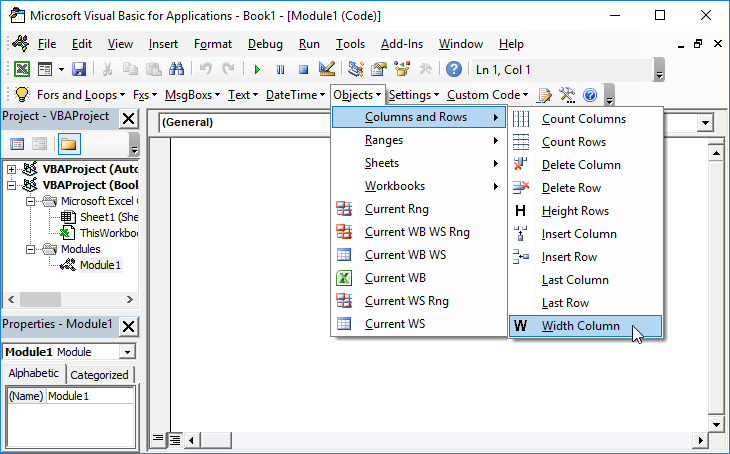Open the Help question mark icon
Image resolution: width=730 pixels, height=454 pixels.
pyautogui.click(x=454, y=69)
